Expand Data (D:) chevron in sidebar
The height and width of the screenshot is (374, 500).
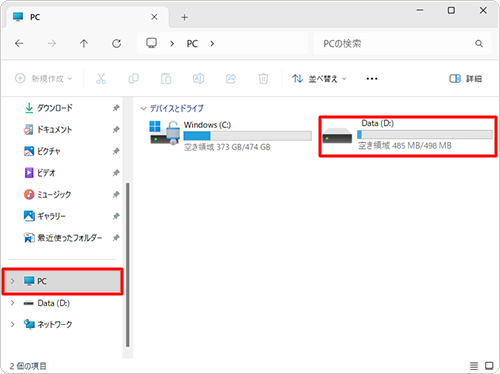(13, 303)
